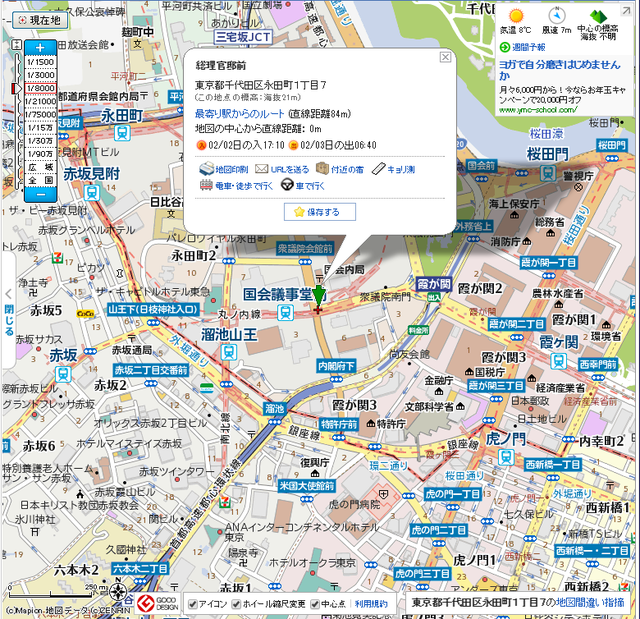Toggle the ホイール縮尺変更 checkbox
Screen dimensions: 640x619
236,603
